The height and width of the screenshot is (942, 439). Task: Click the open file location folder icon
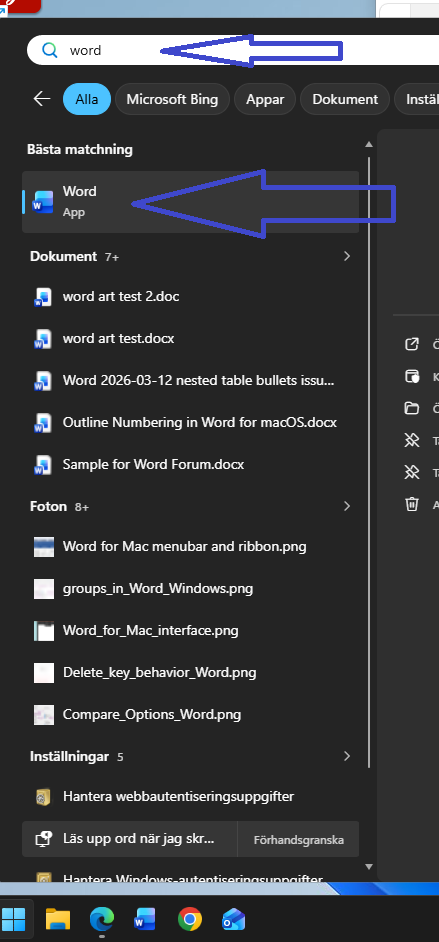[411, 409]
